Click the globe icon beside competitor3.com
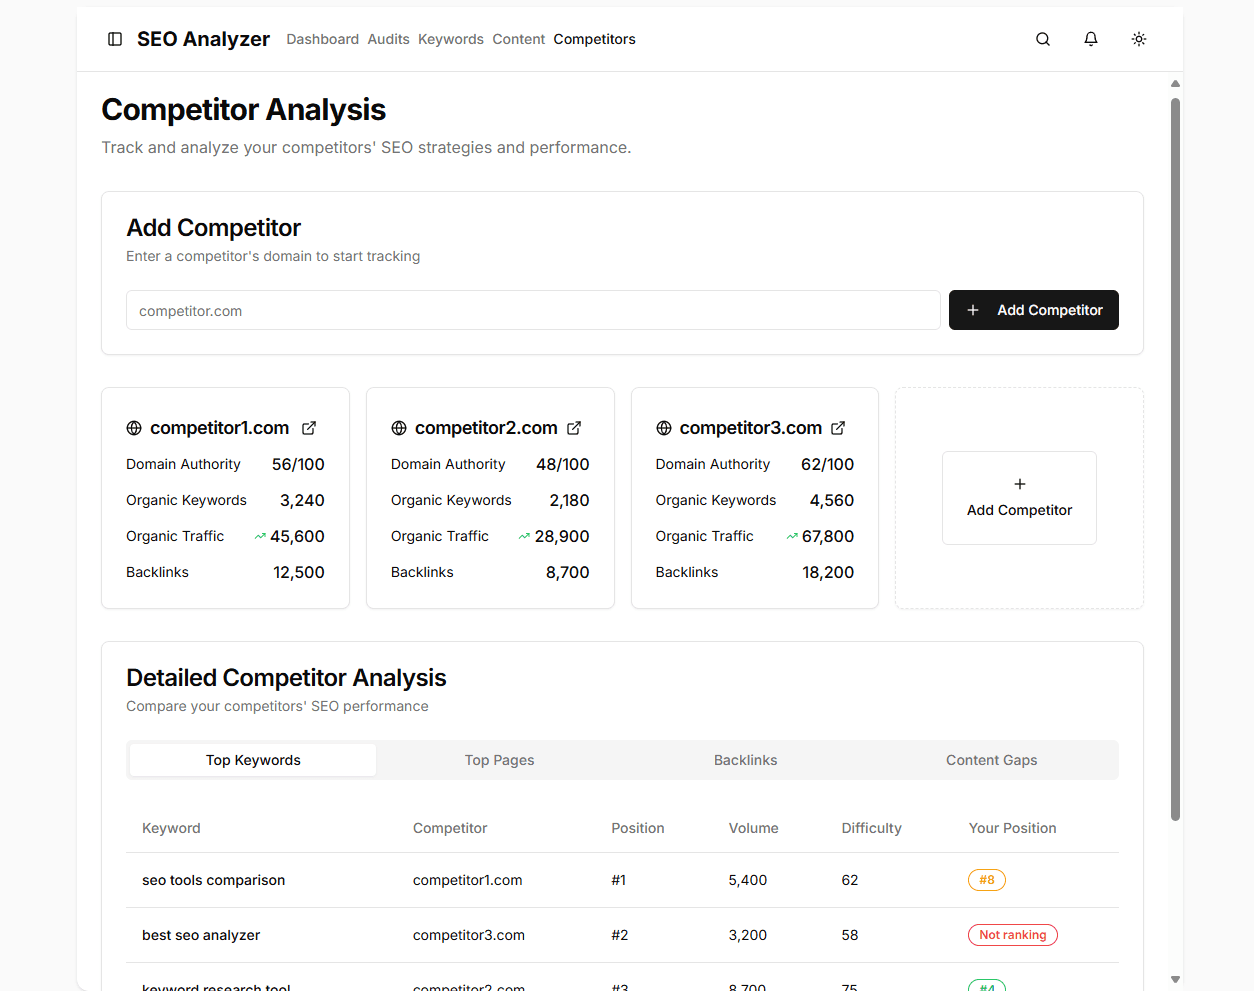 (664, 428)
